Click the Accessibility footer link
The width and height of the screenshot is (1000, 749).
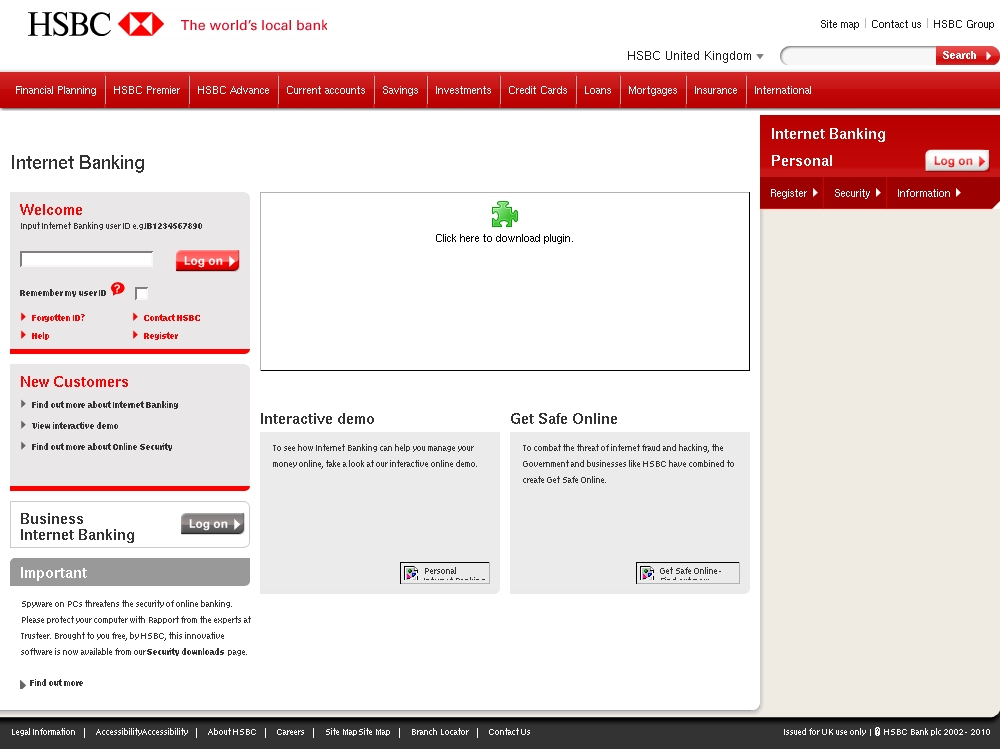[142, 732]
